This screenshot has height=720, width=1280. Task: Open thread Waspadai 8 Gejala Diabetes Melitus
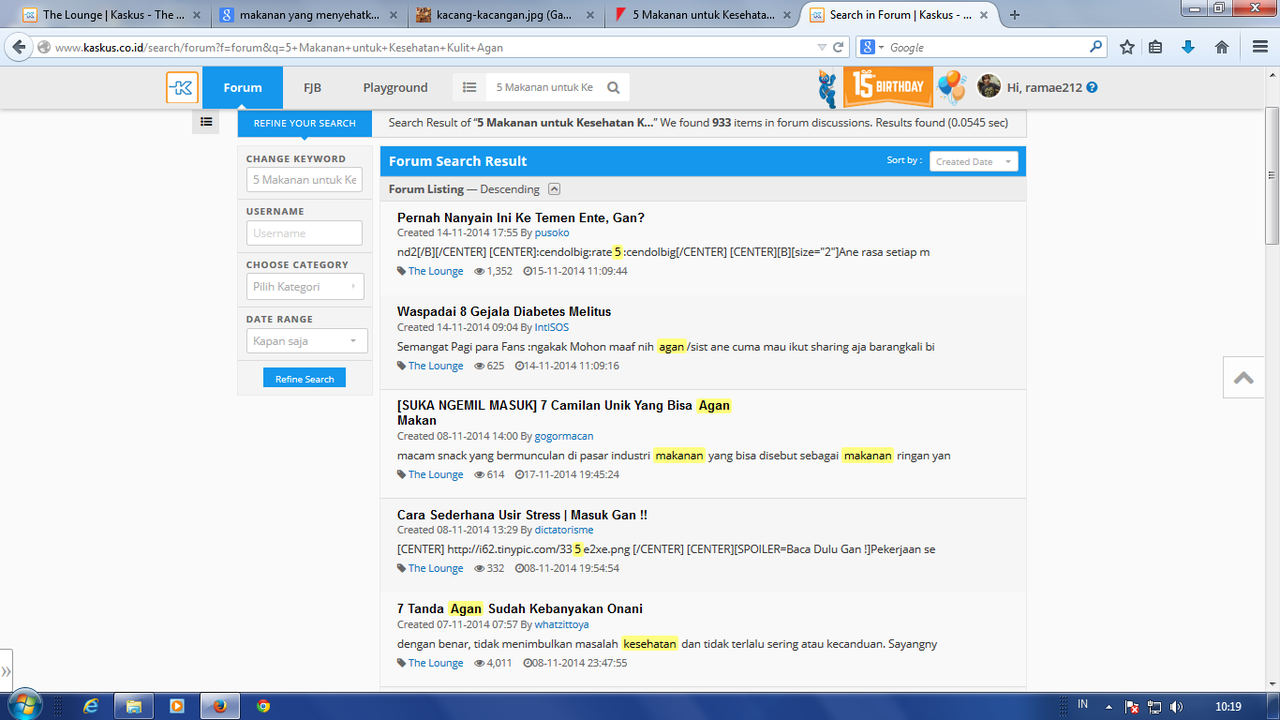504,312
